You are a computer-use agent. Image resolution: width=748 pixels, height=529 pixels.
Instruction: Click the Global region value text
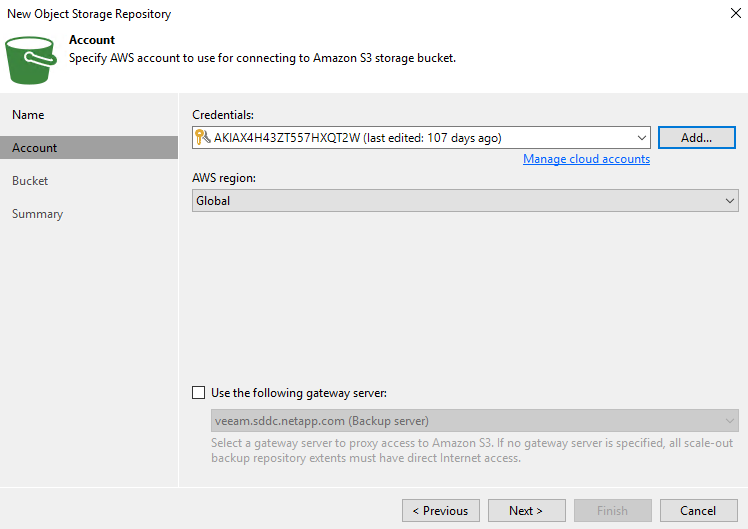click(x=213, y=201)
